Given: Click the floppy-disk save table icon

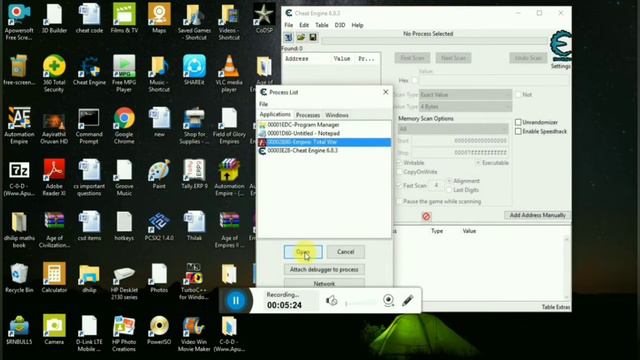Looking at the screenshot, I should coord(313,38).
